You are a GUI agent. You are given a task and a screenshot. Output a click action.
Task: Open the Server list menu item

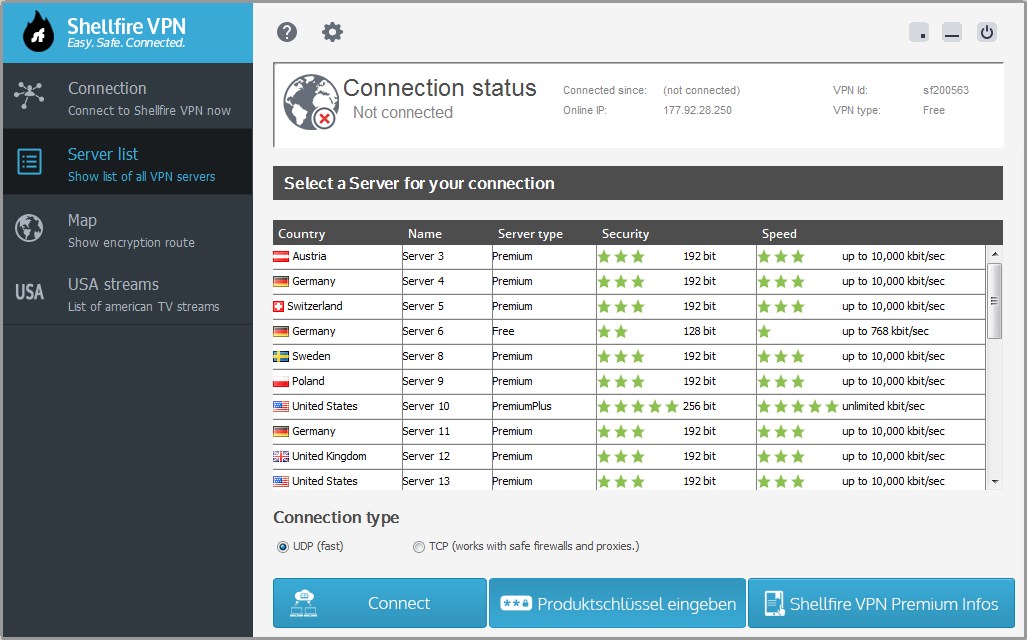[128, 162]
